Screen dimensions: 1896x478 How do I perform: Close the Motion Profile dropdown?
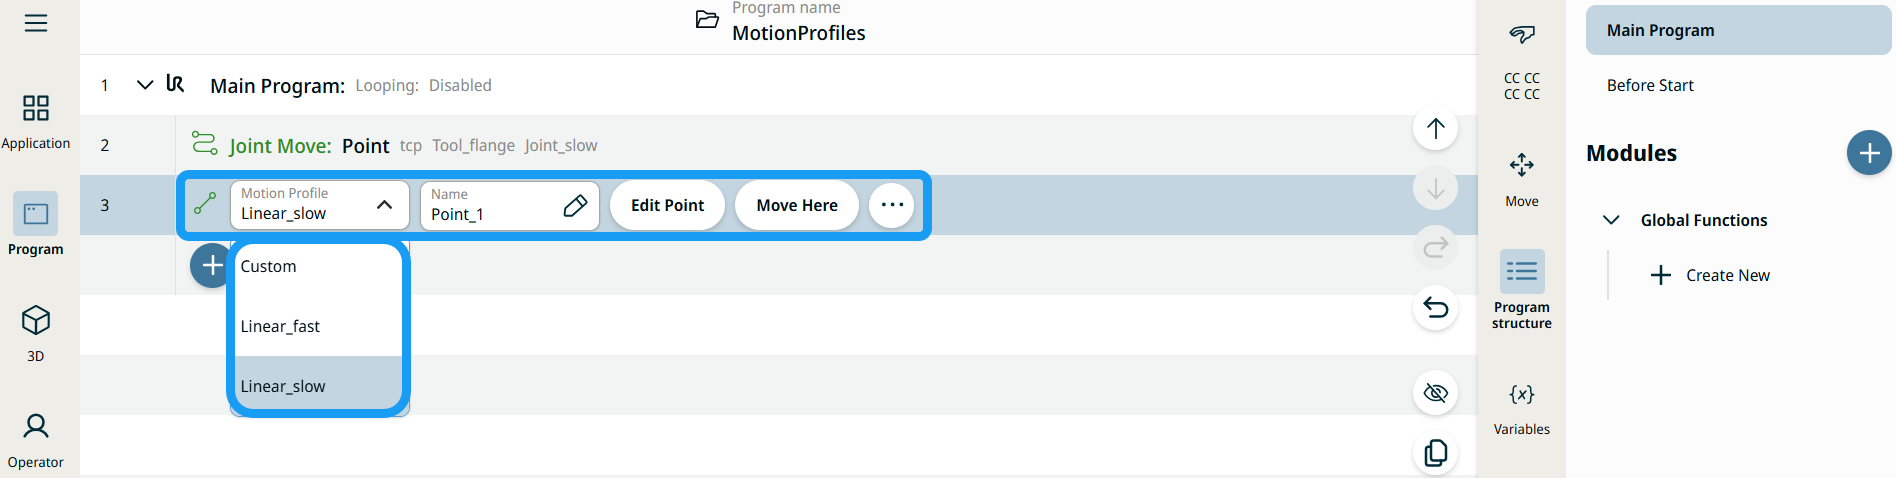384,205
